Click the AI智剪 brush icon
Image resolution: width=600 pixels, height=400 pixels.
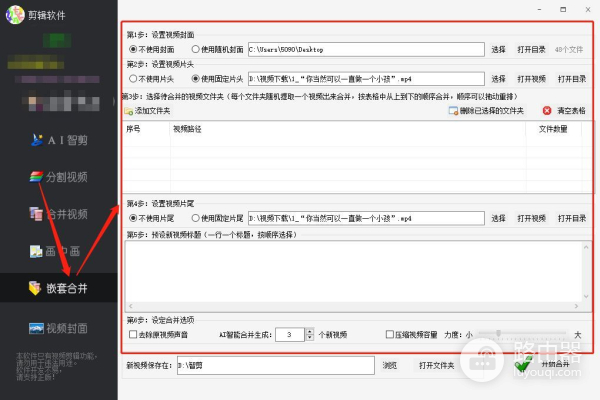[x=37, y=140]
